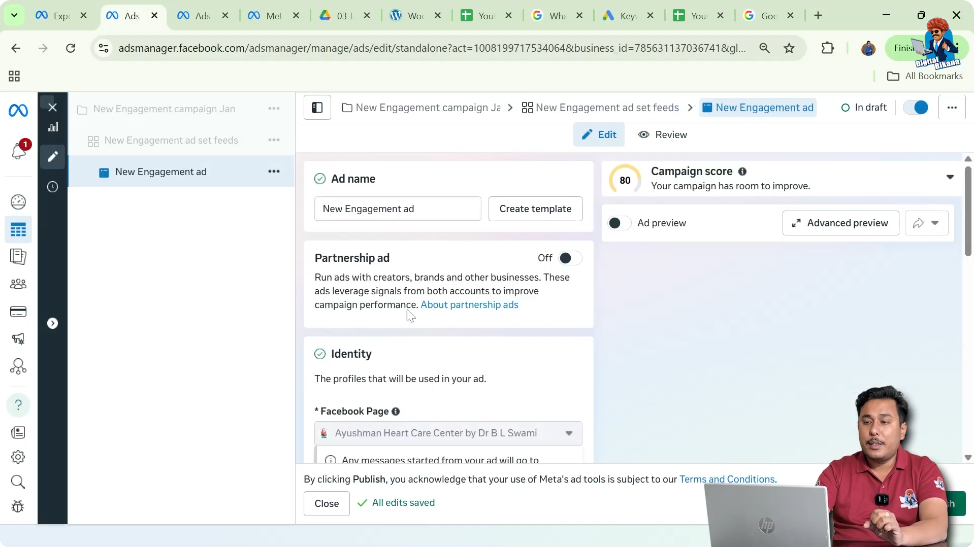Click the Campaign score info icon
This screenshot has height=547, width=976.
click(742, 171)
